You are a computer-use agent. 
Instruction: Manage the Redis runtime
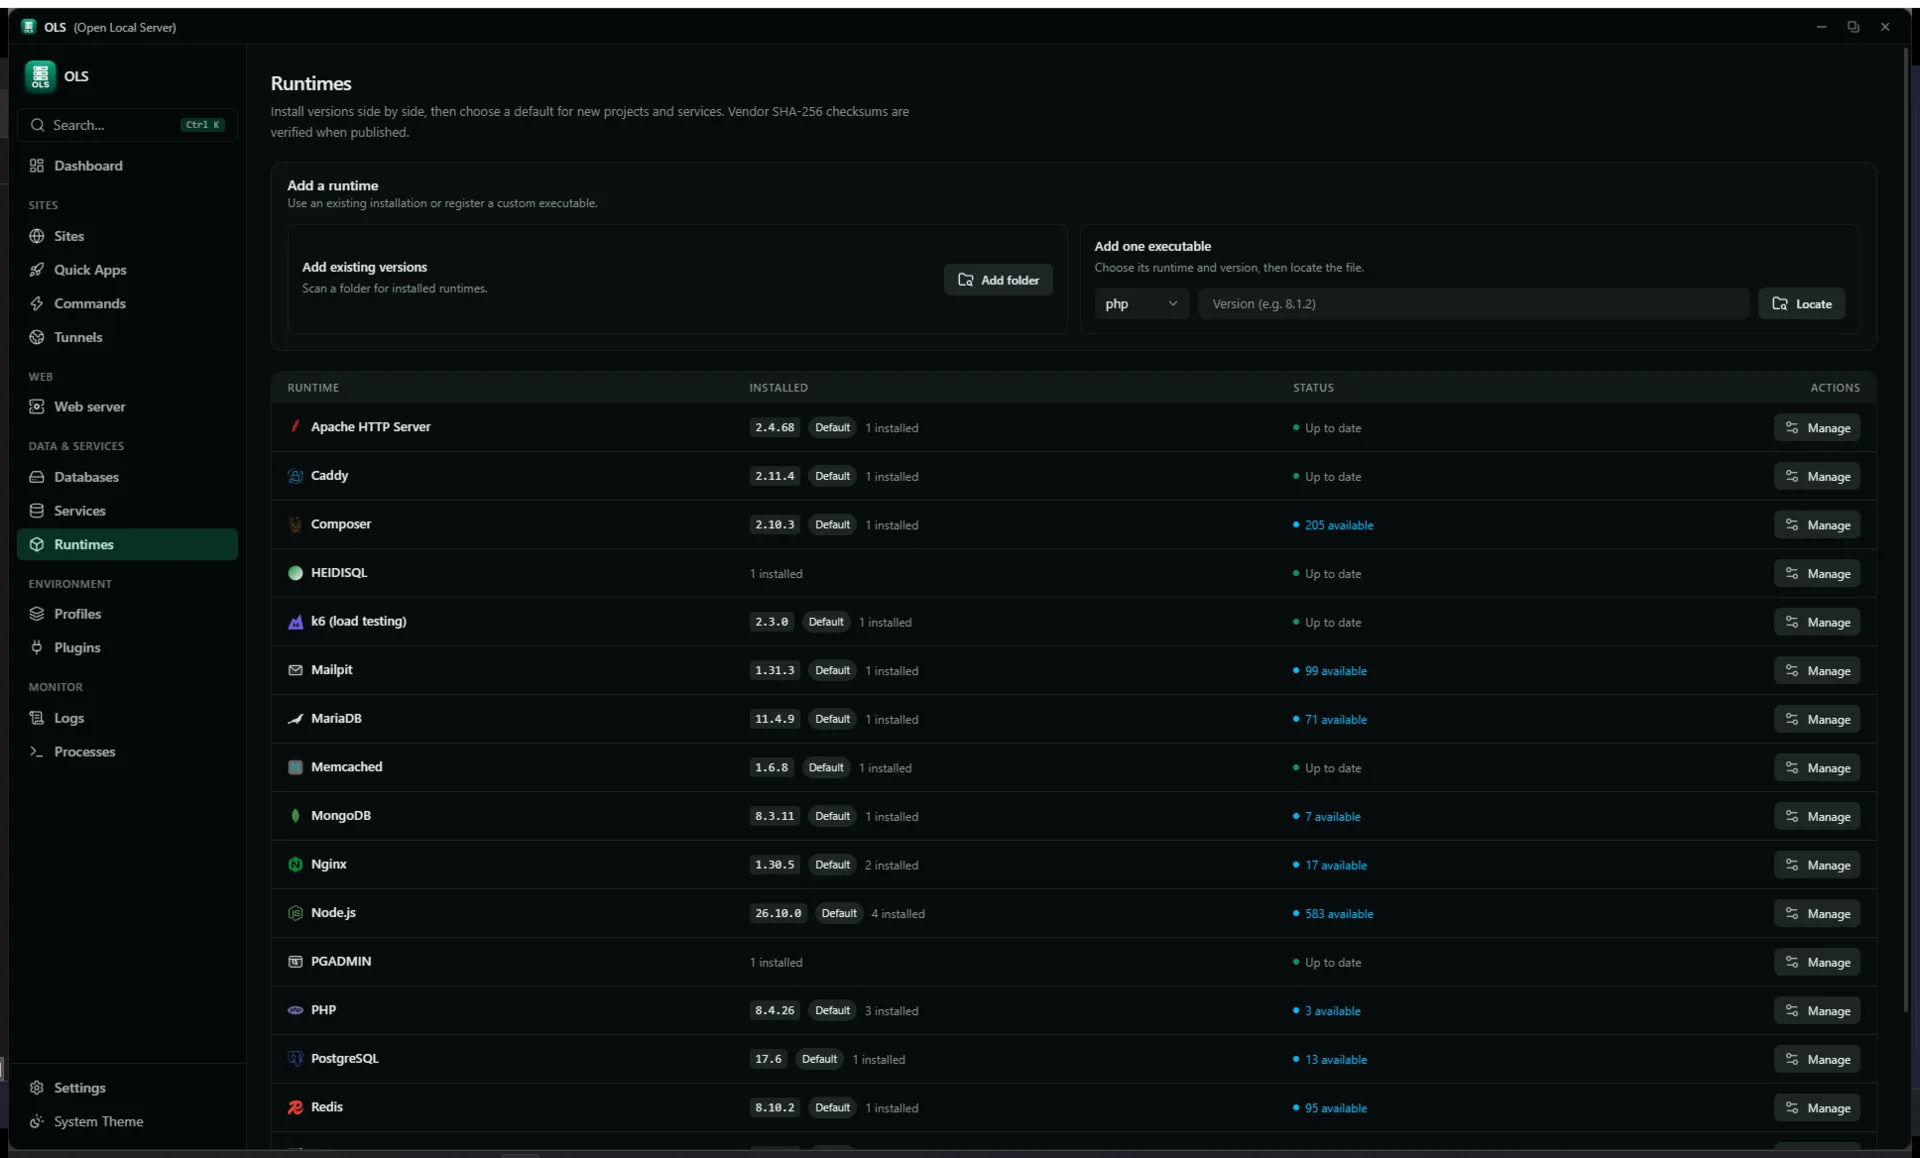coord(1817,1108)
